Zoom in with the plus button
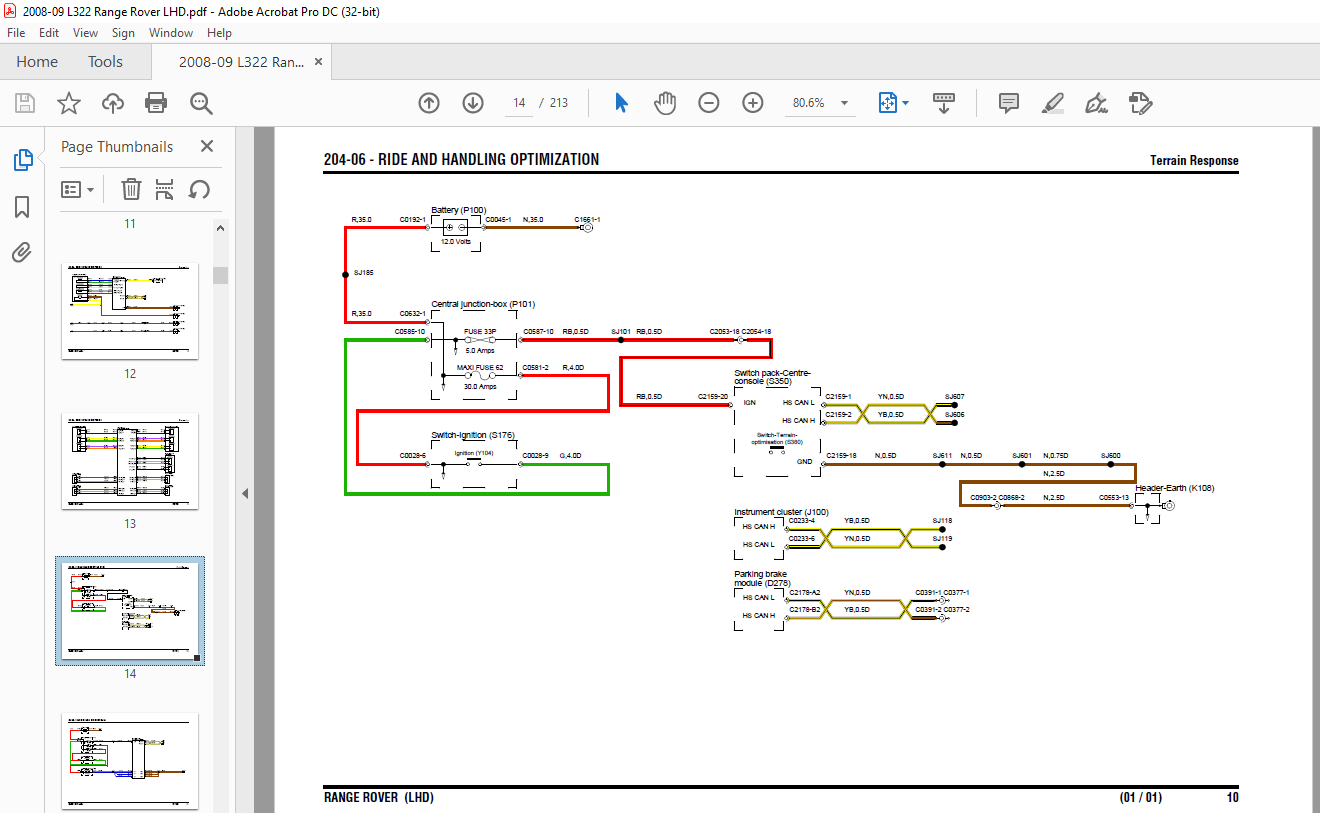The width and height of the screenshot is (1320, 813). pyautogui.click(x=753, y=103)
